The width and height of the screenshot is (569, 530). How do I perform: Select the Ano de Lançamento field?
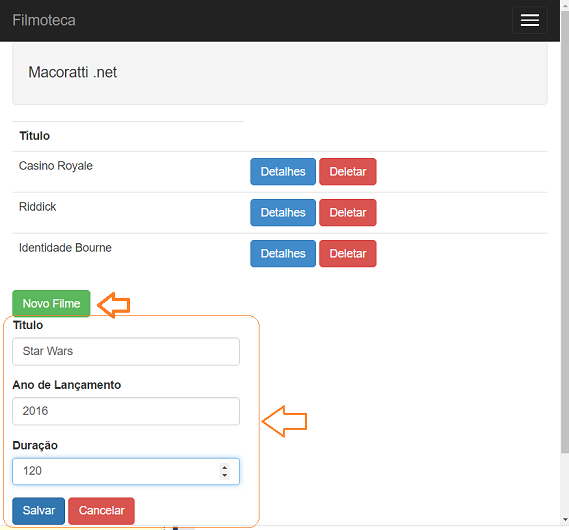tap(126, 411)
